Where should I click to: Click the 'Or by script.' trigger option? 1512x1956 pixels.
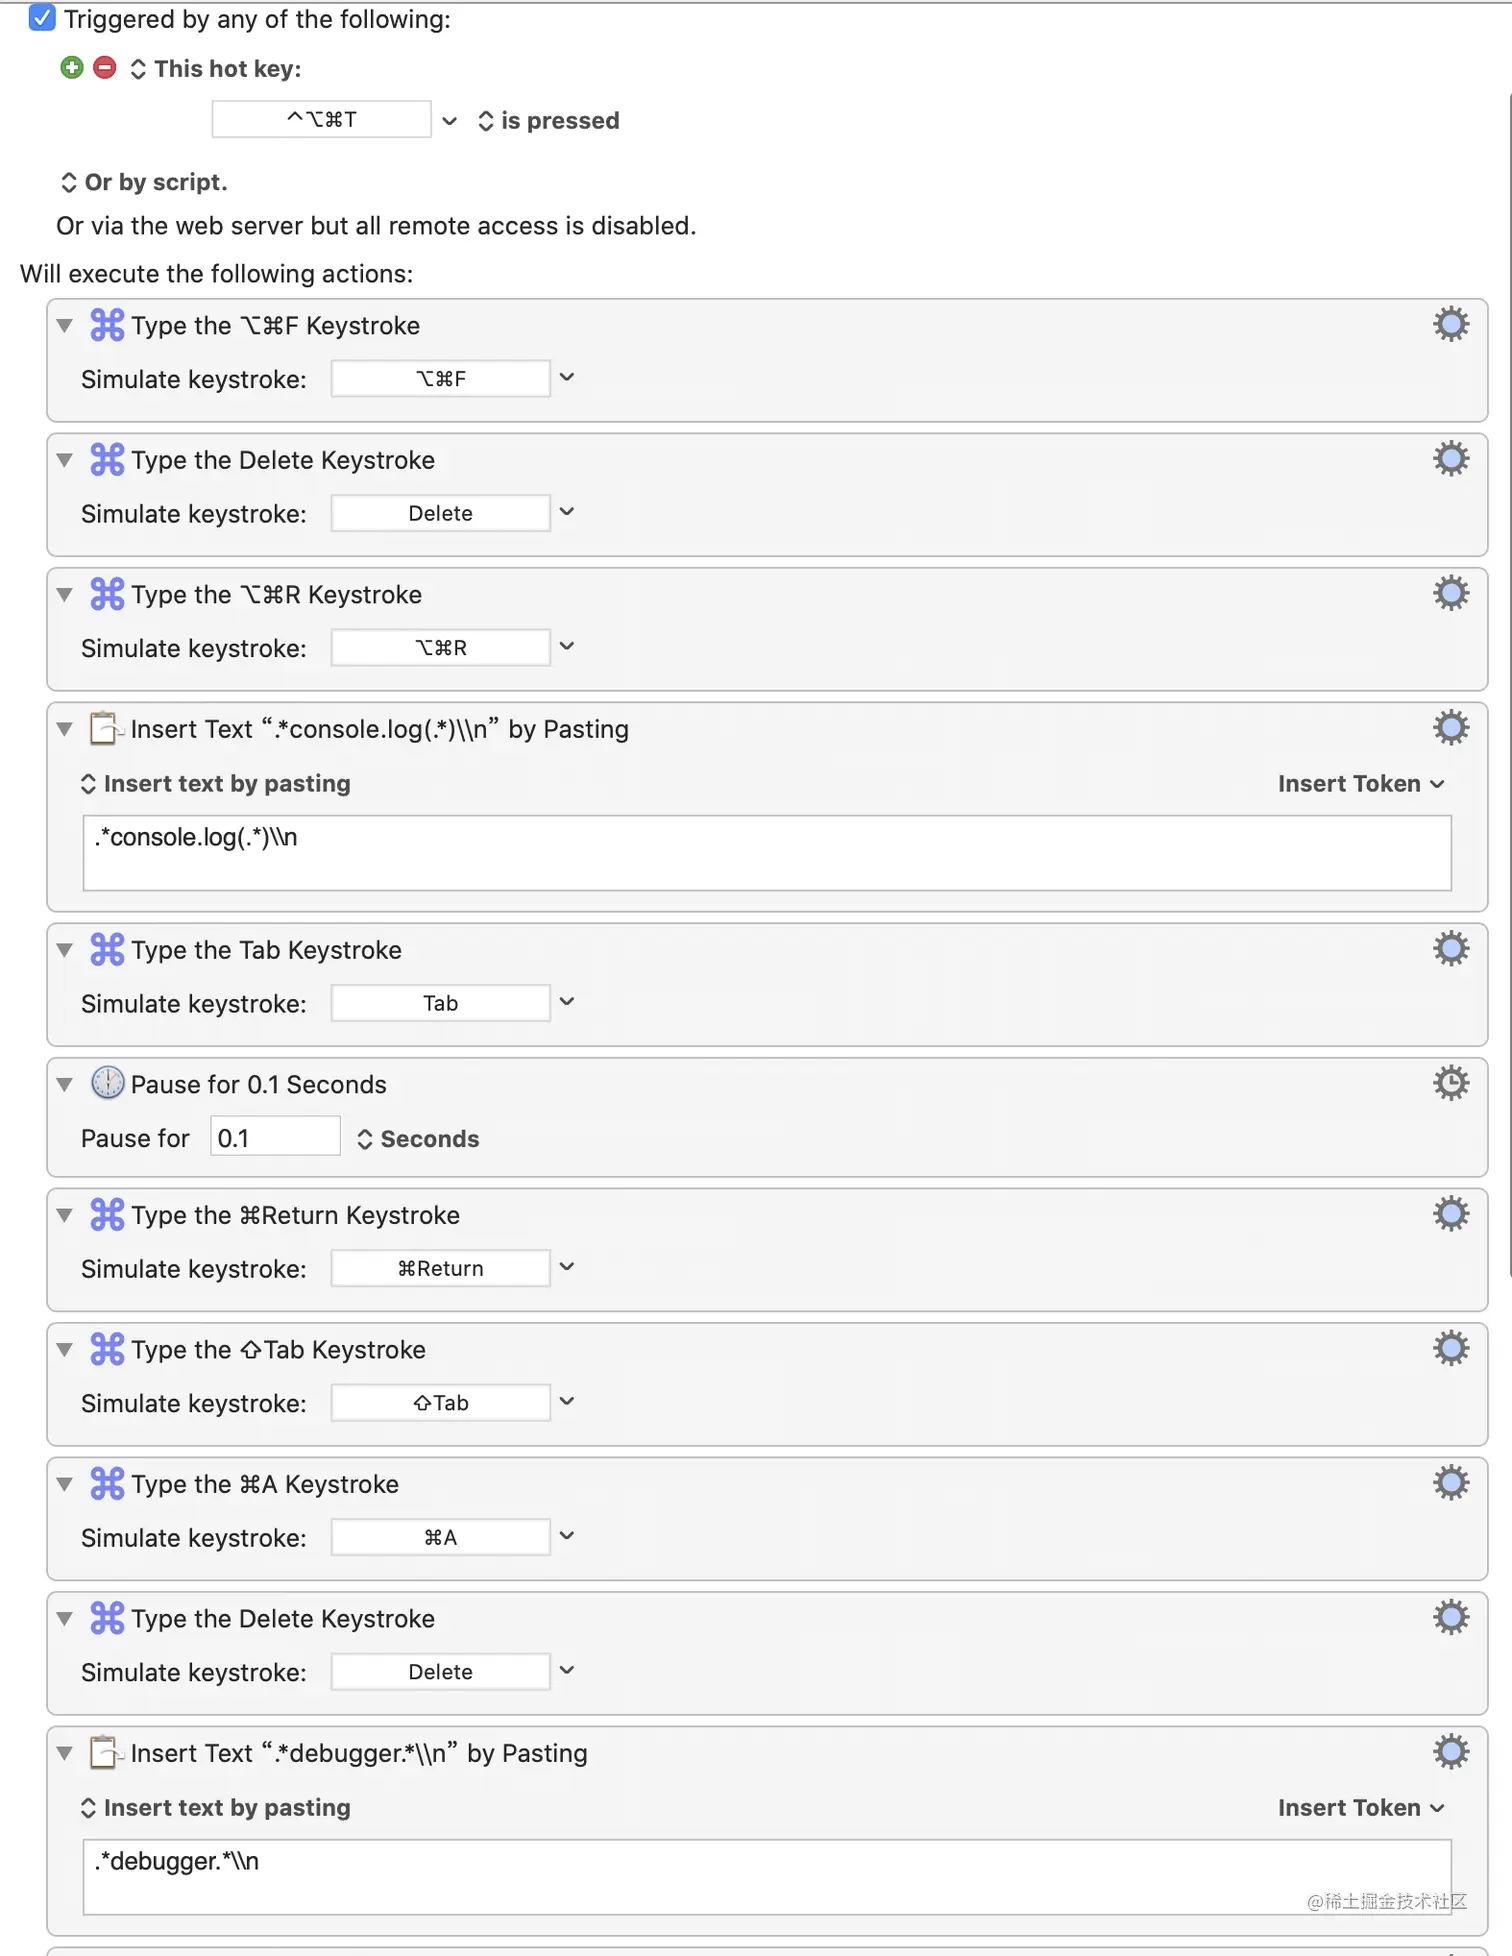tap(144, 182)
